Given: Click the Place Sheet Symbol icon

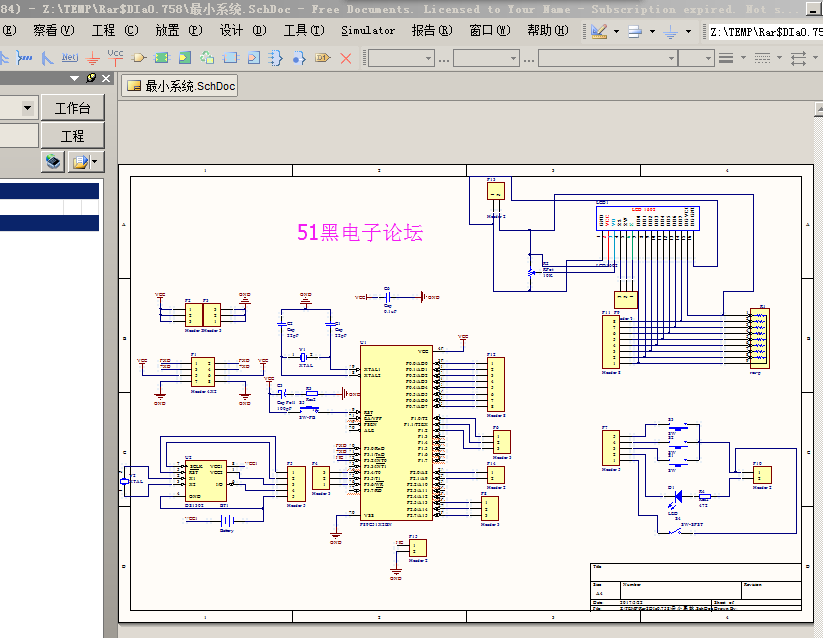Looking at the screenshot, I should tap(162, 58).
